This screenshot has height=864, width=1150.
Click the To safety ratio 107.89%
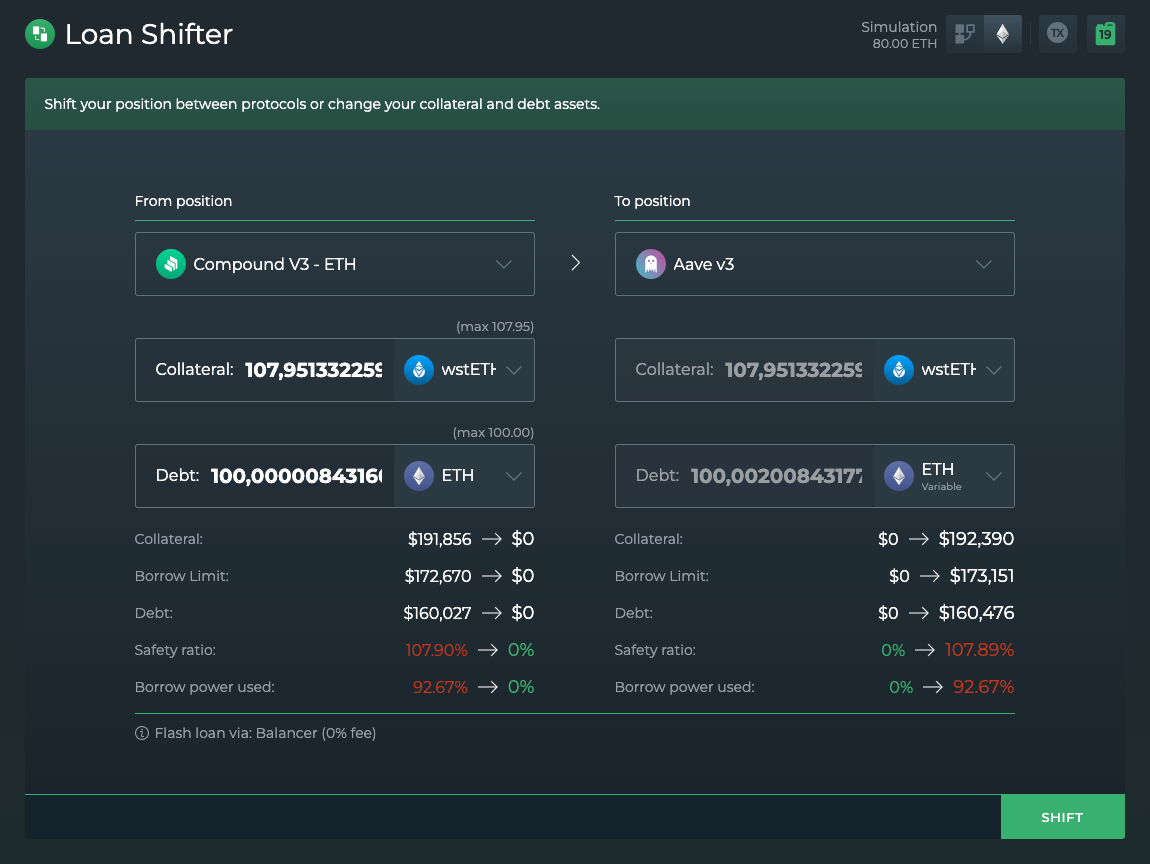(979, 650)
